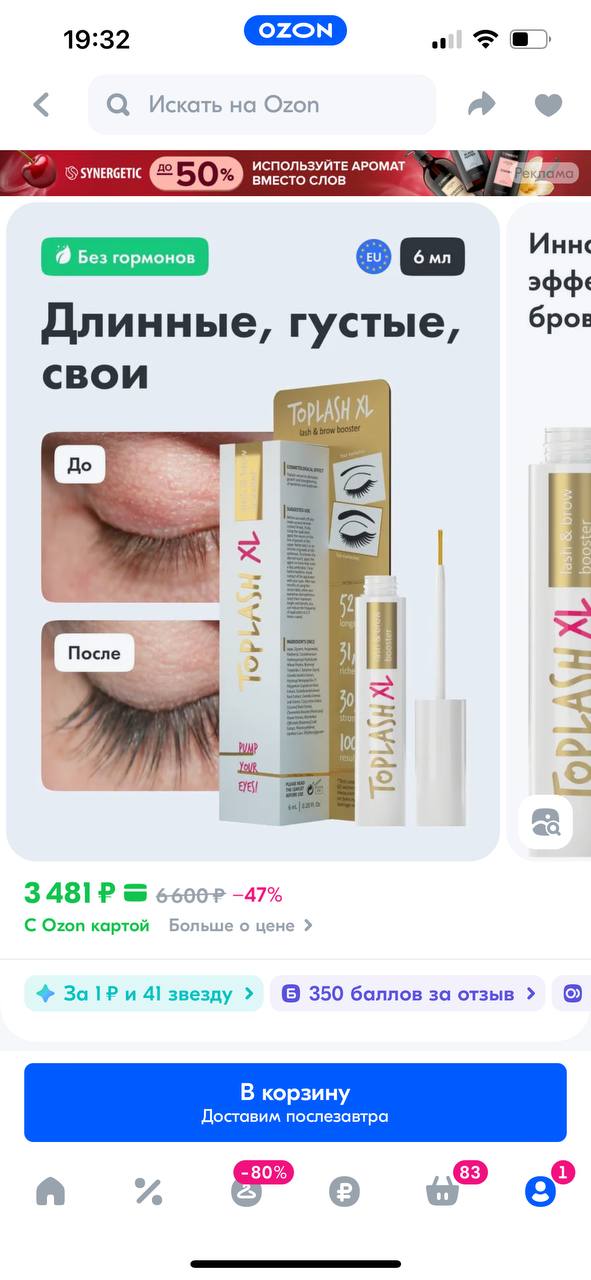Open the ruble Ozon bank tab
The image size is (591, 1280).
click(x=344, y=1191)
